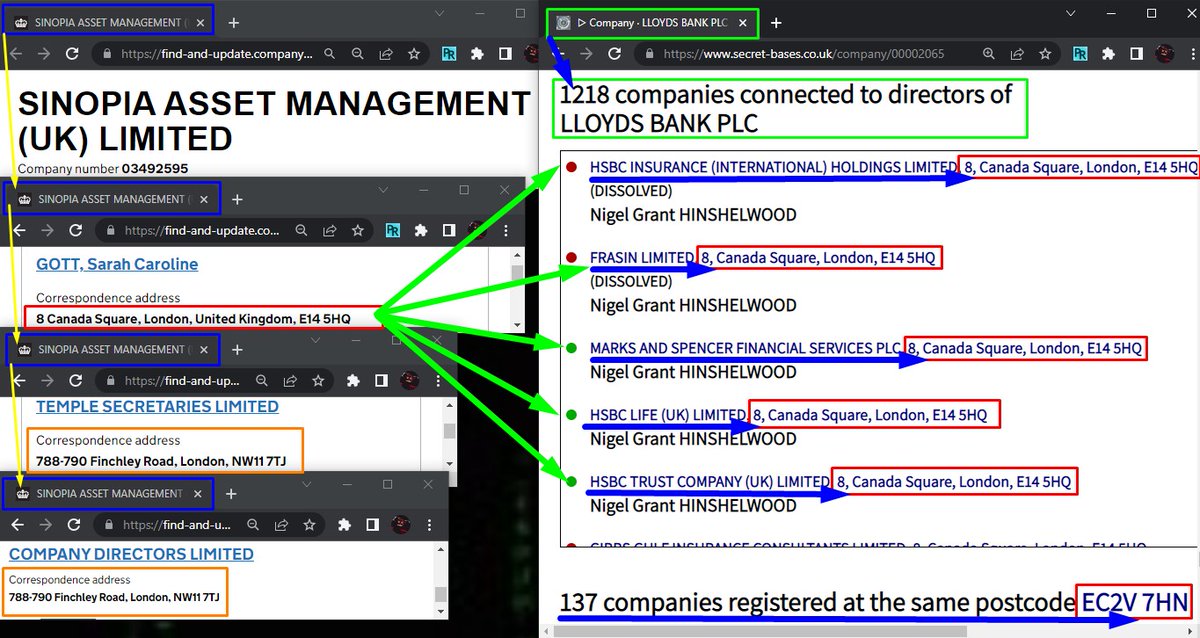The image size is (1200, 638).
Task: Expand the tab search chevron in the GOTT window
Action: [x=385, y=189]
